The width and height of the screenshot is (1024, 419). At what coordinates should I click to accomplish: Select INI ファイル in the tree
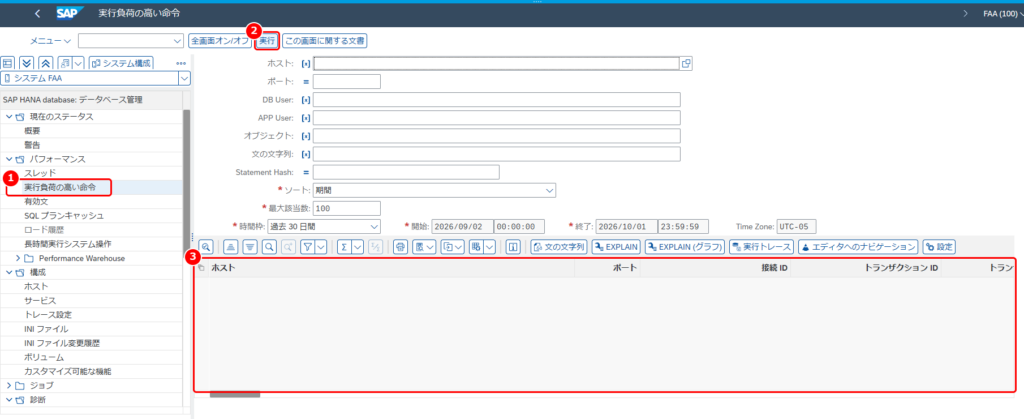46,329
